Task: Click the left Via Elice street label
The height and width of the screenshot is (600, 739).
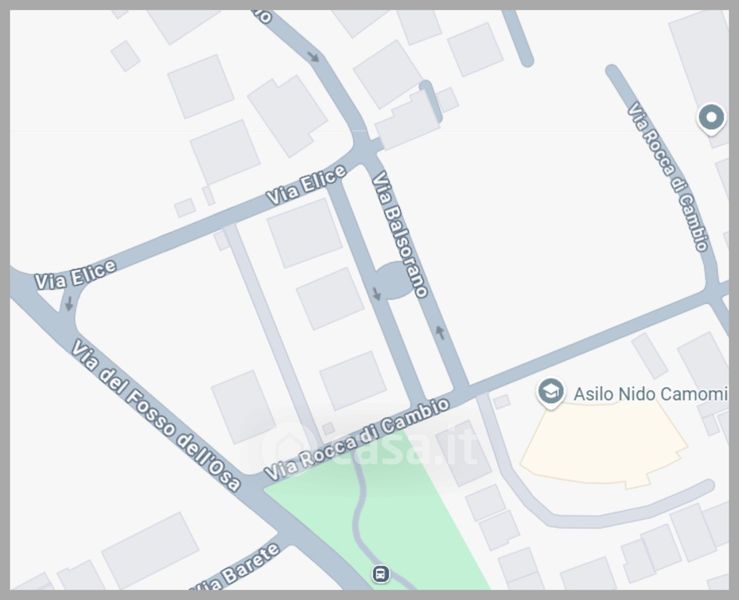Action: pos(75,275)
